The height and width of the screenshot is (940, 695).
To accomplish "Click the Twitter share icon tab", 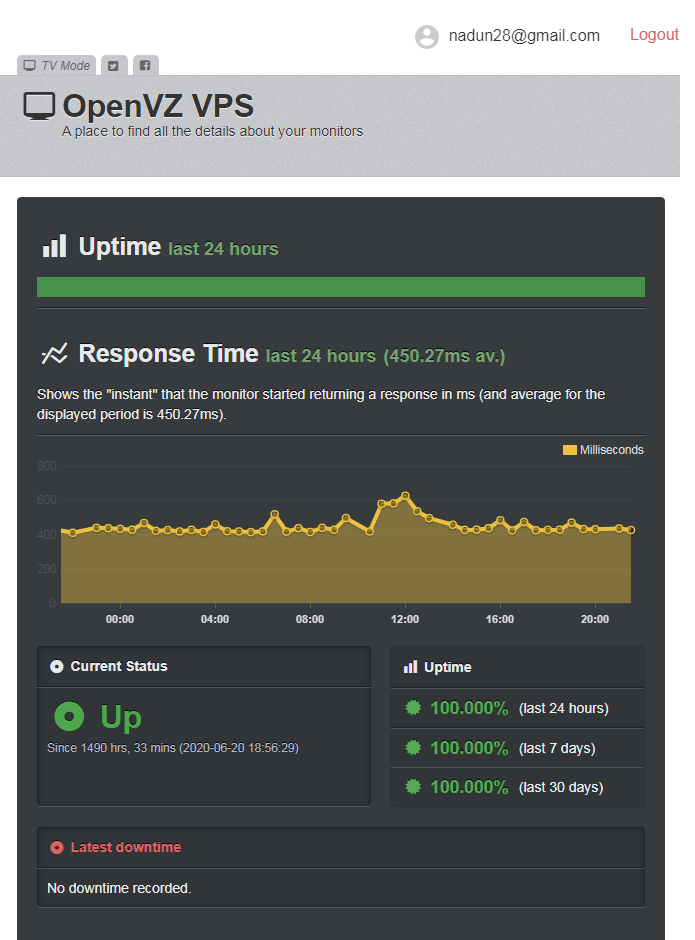I will (114, 66).
